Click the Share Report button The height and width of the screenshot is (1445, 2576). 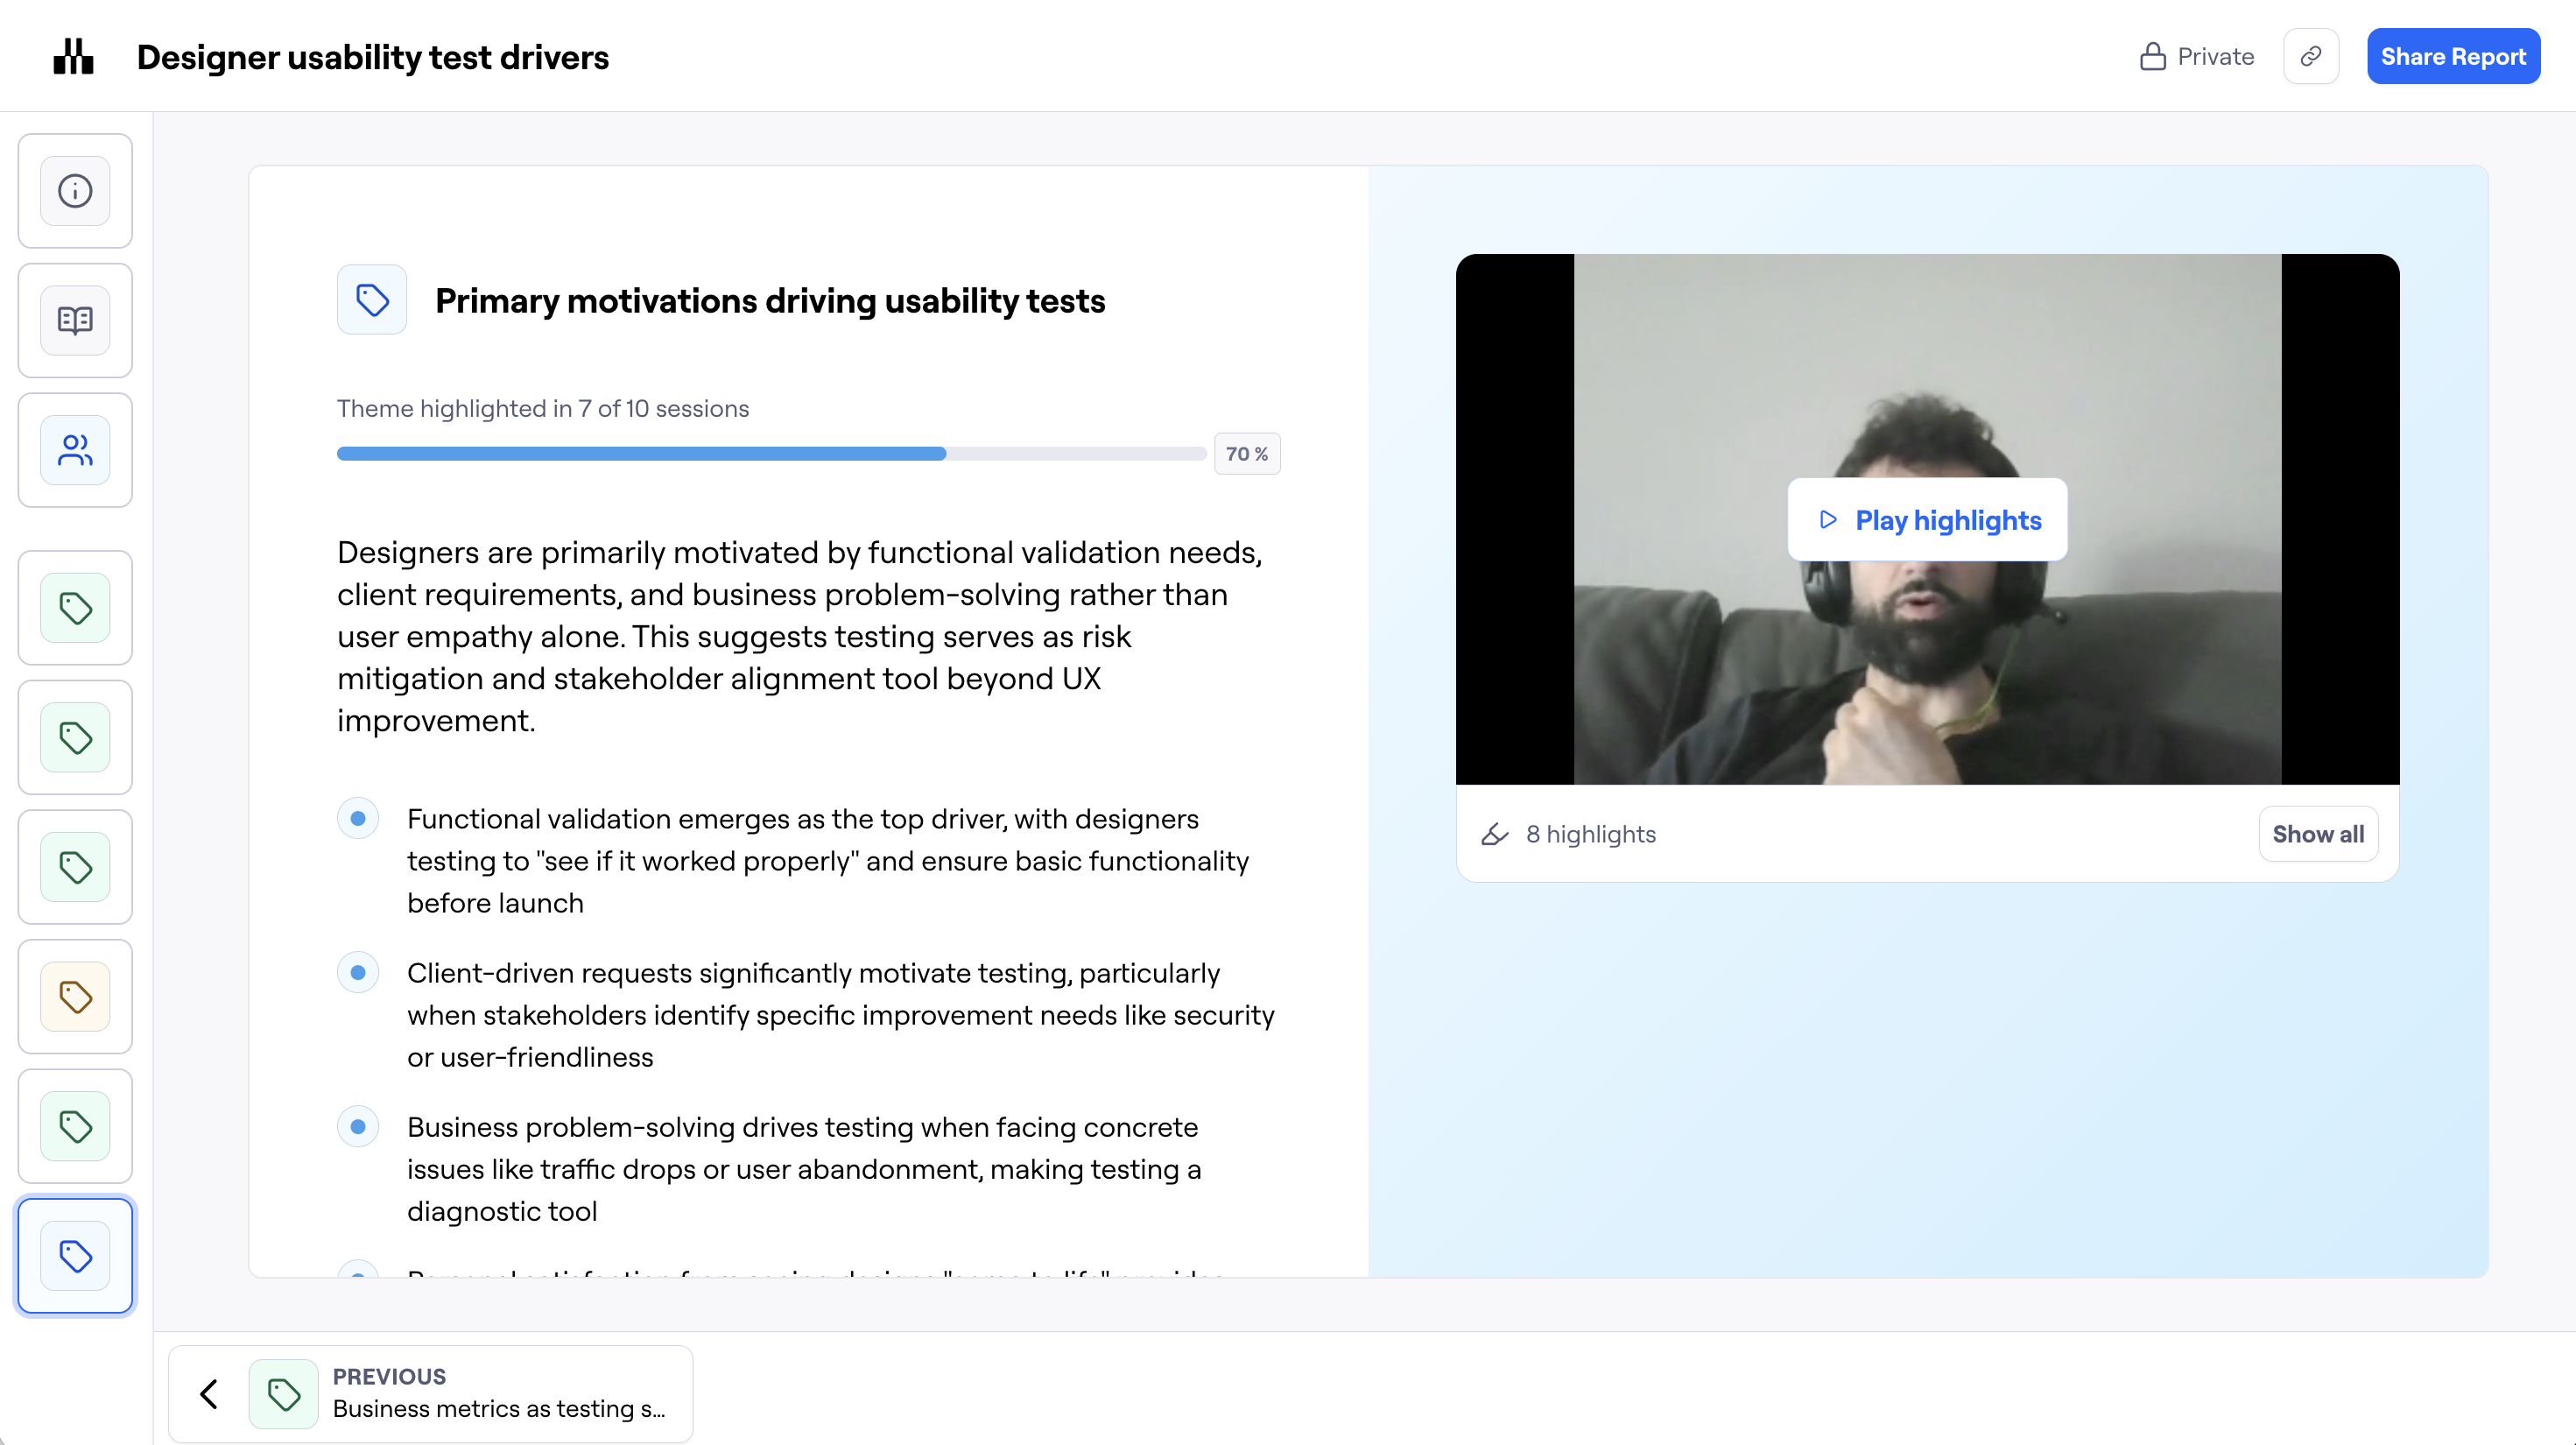(x=2452, y=57)
